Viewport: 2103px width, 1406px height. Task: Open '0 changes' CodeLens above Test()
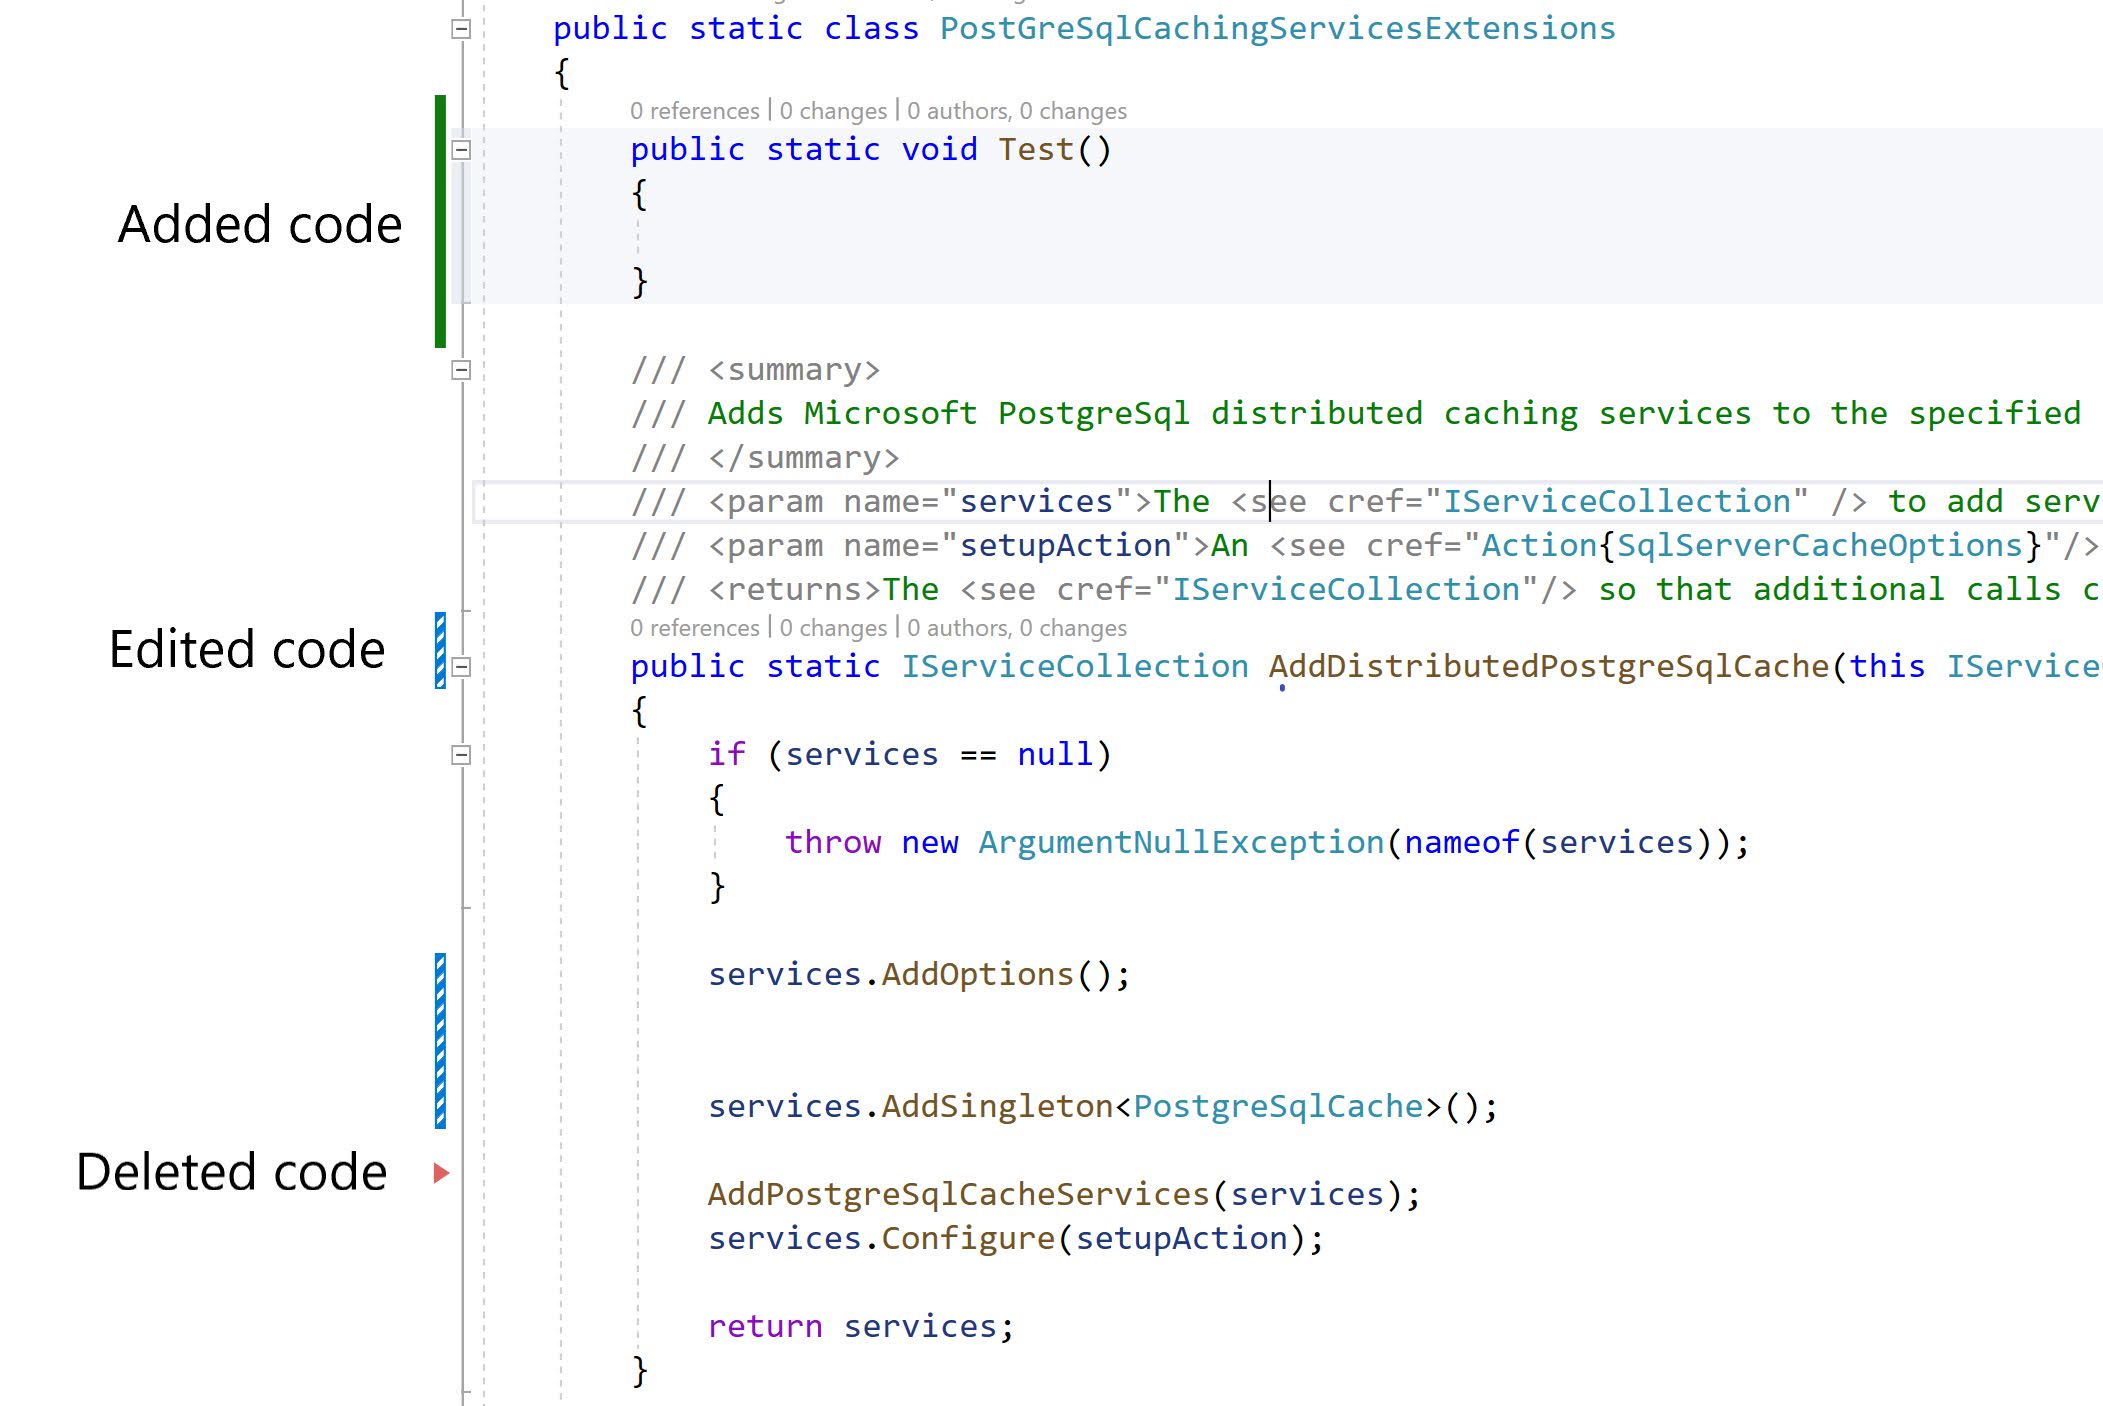click(x=833, y=111)
